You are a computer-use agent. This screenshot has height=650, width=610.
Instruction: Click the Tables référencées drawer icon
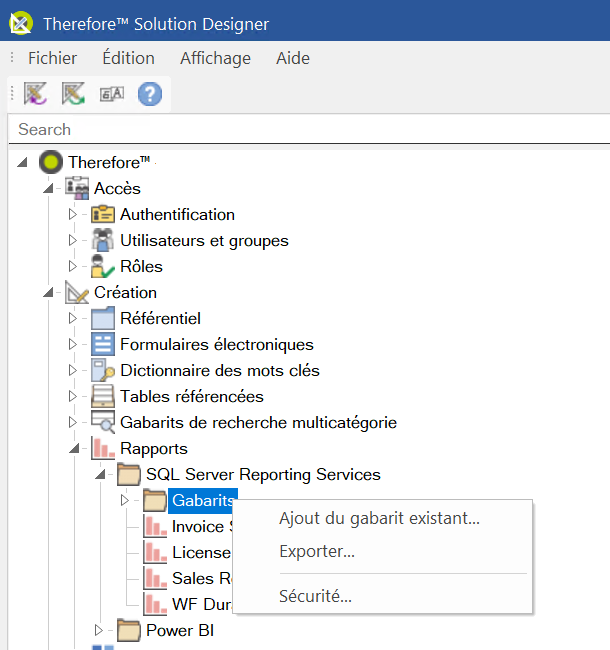tap(103, 396)
